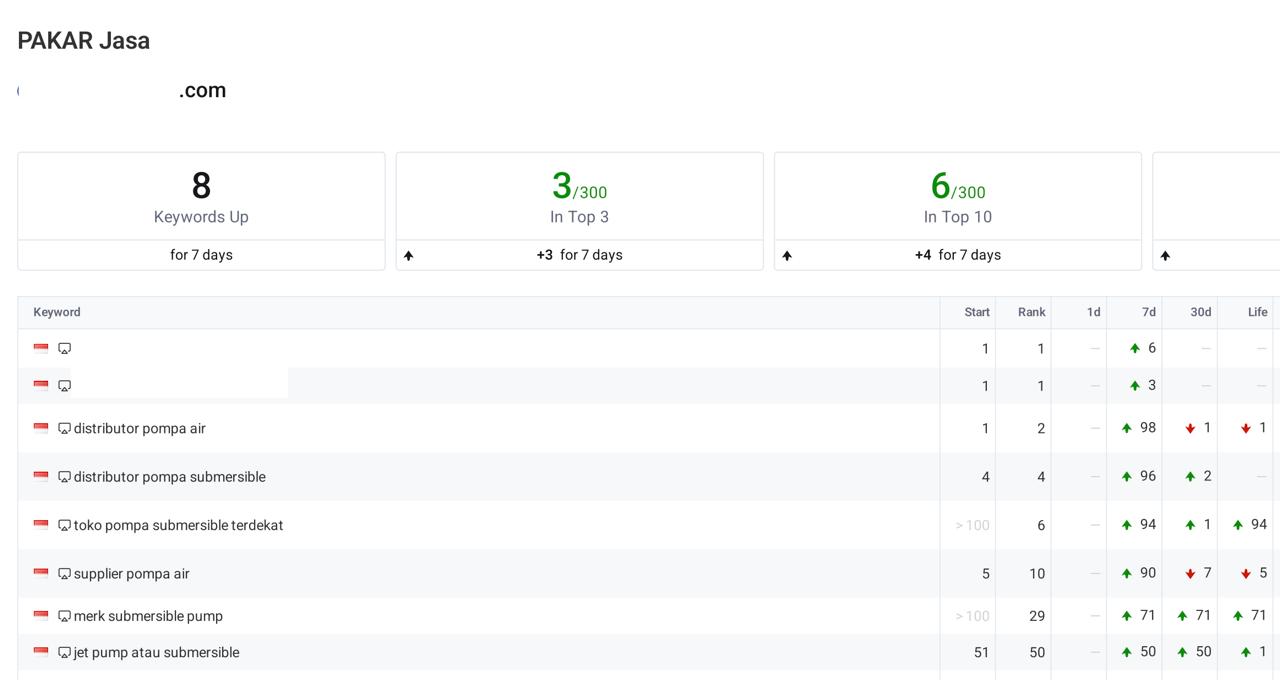Click the up arrow in the In Top 3 card

click(408, 256)
